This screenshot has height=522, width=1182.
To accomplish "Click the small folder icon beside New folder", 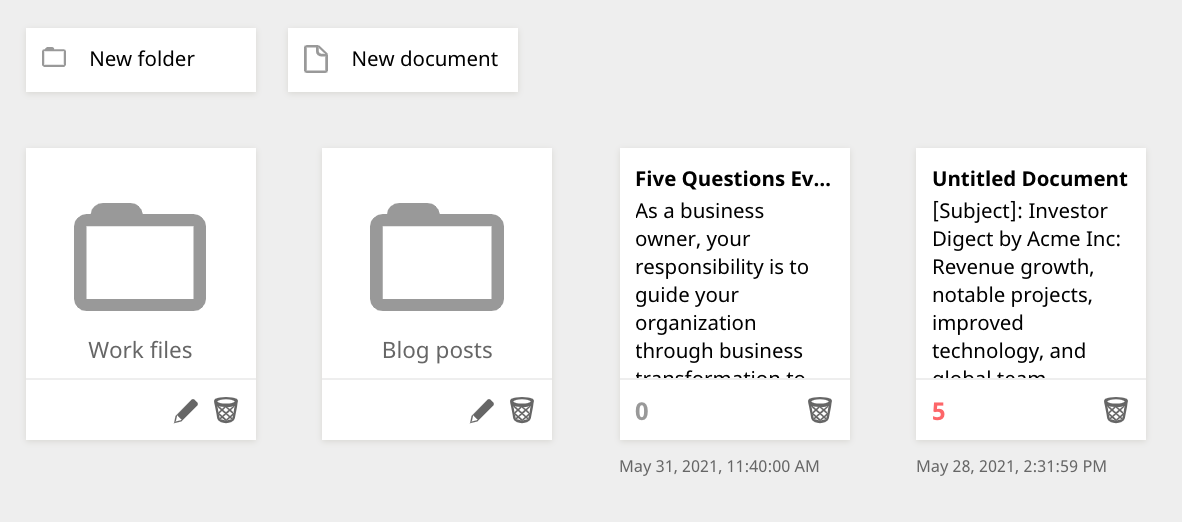I will point(54,58).
